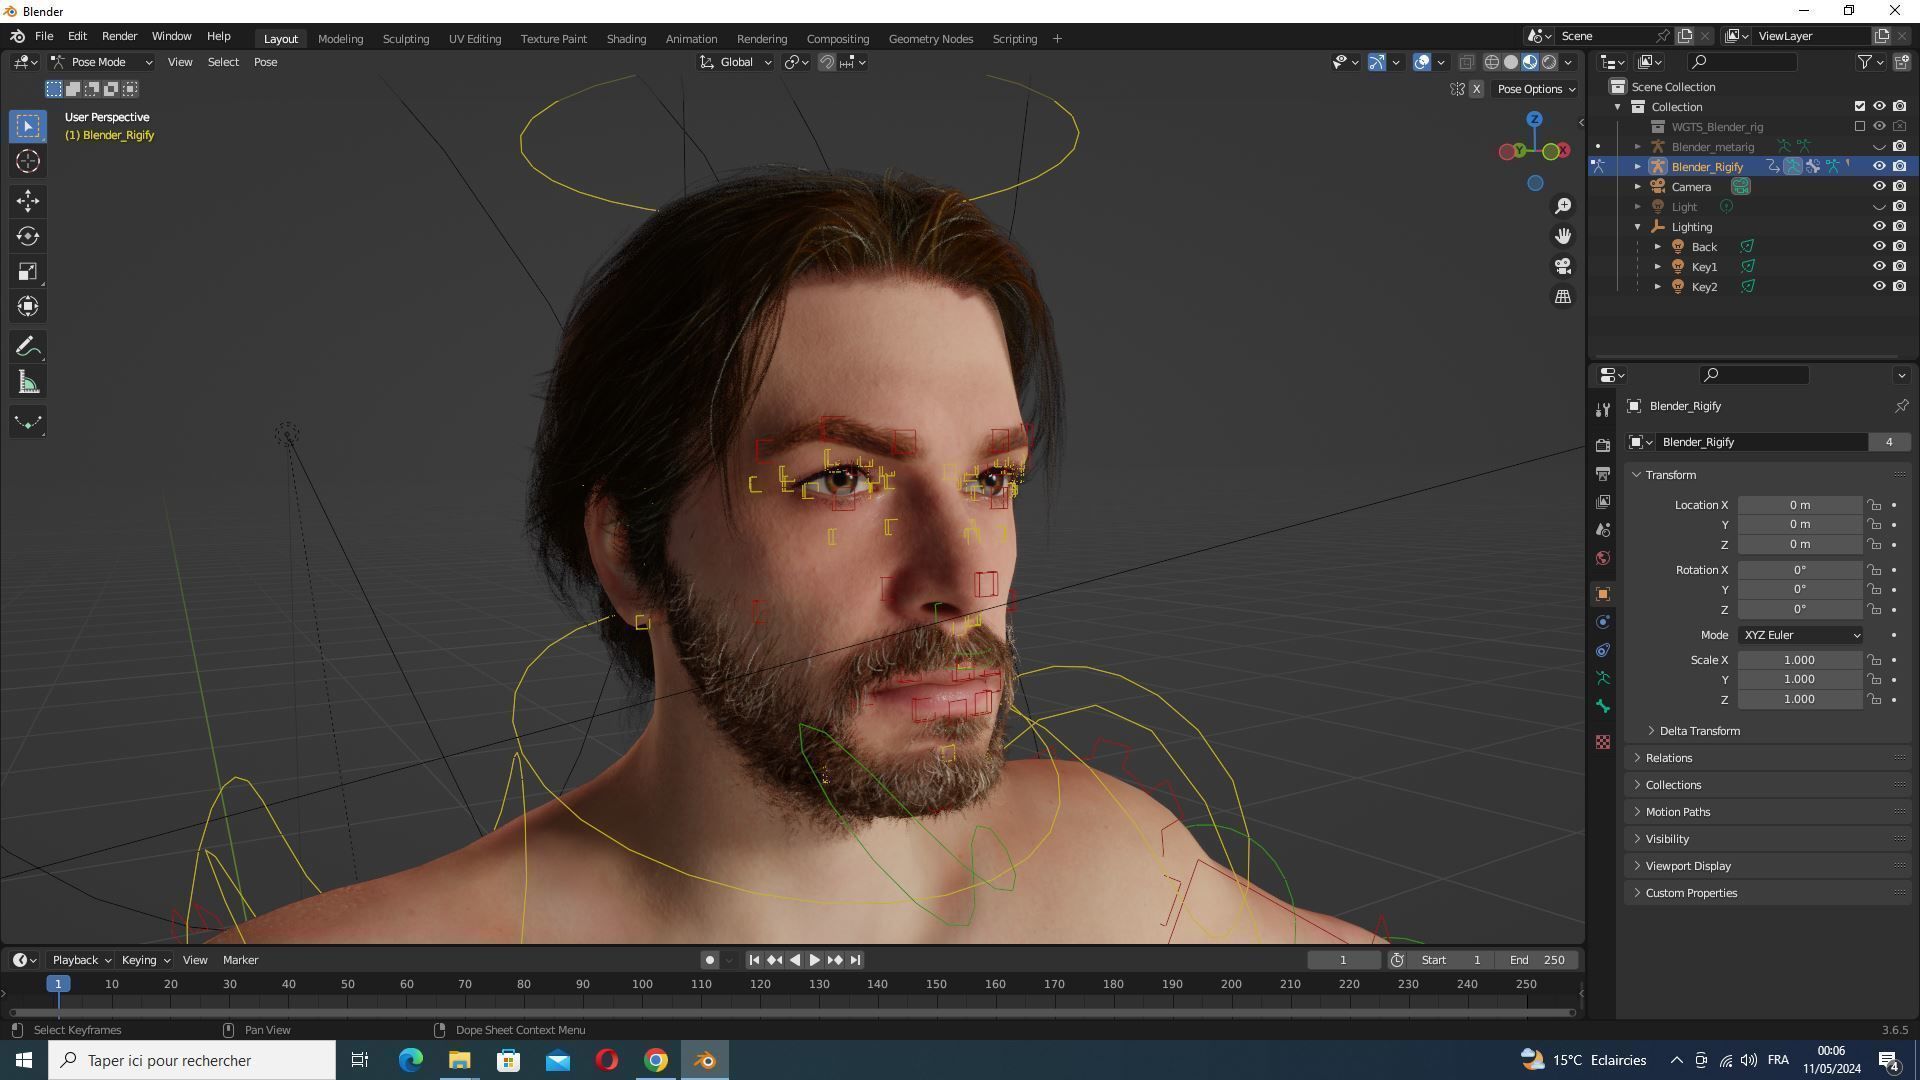The image size is (1920, 1080).
Task: Open the File menu
Action: coord(44,36)
